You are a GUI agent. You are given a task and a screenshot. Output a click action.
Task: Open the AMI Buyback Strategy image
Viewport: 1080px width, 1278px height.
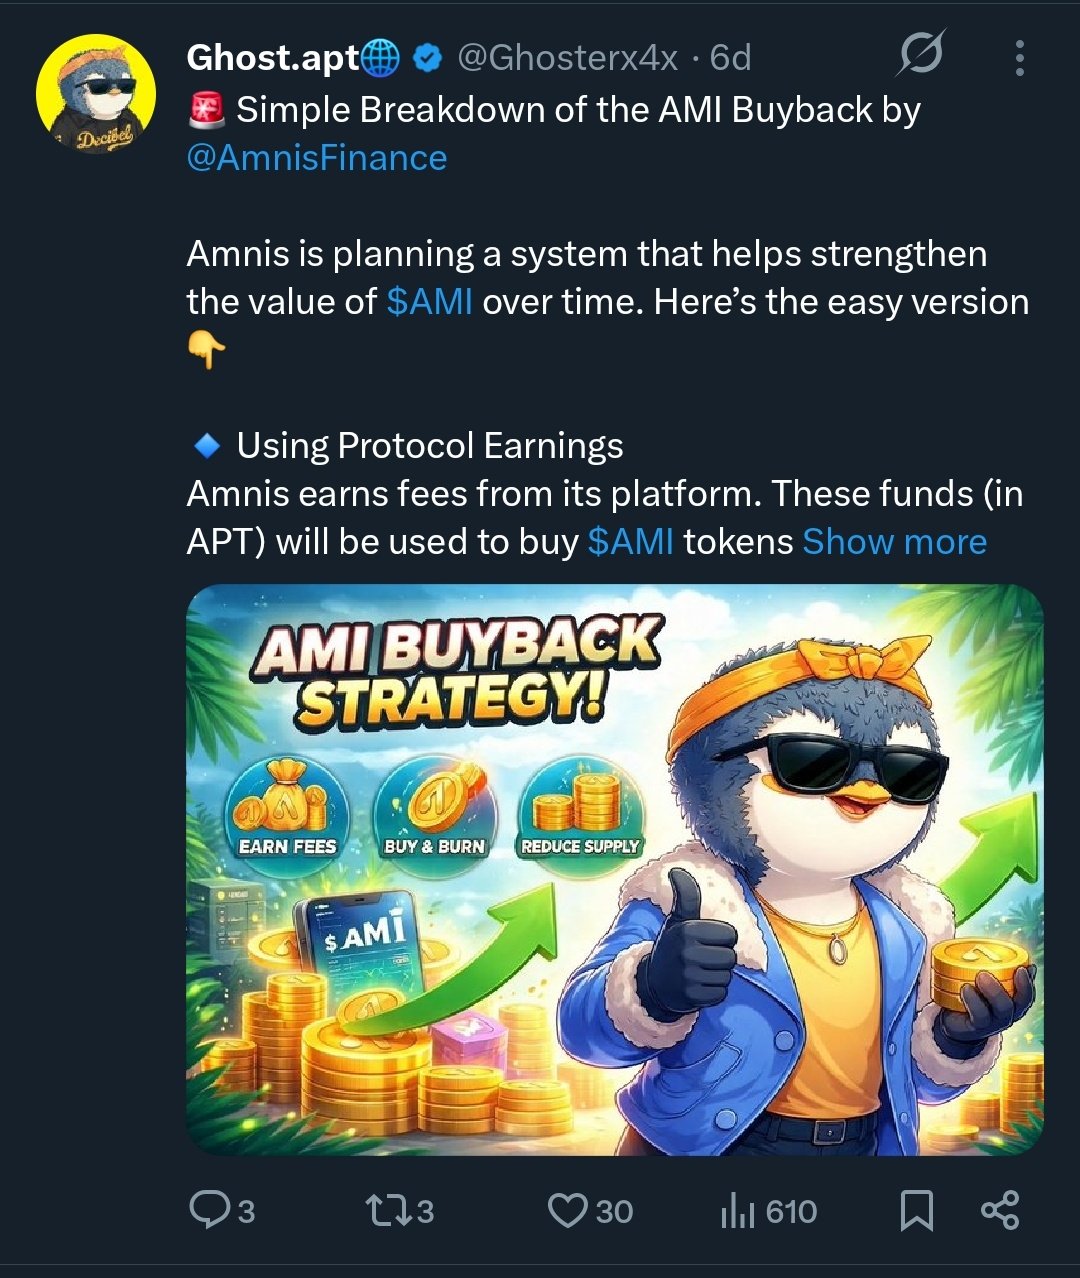[615, 869]
